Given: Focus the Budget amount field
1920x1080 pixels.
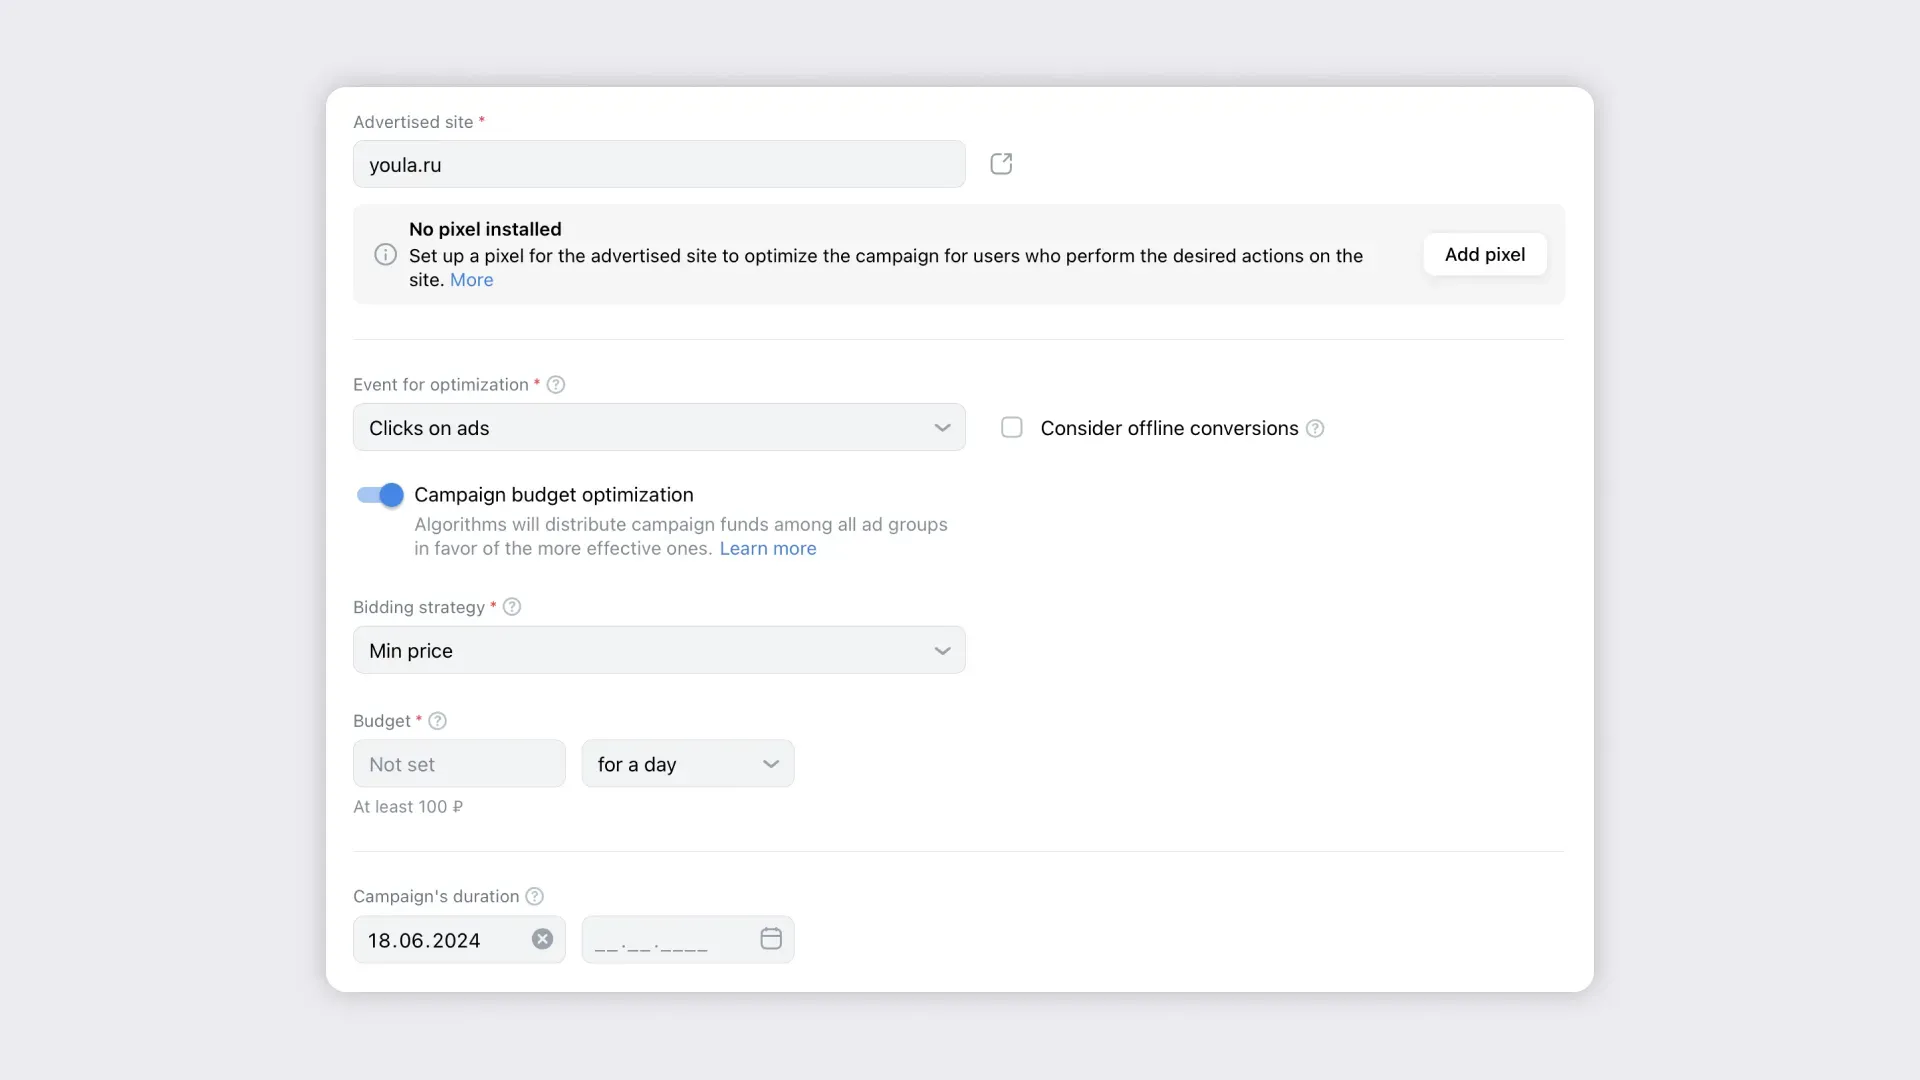Looking at the screenshot, I should tap(459, 764).
